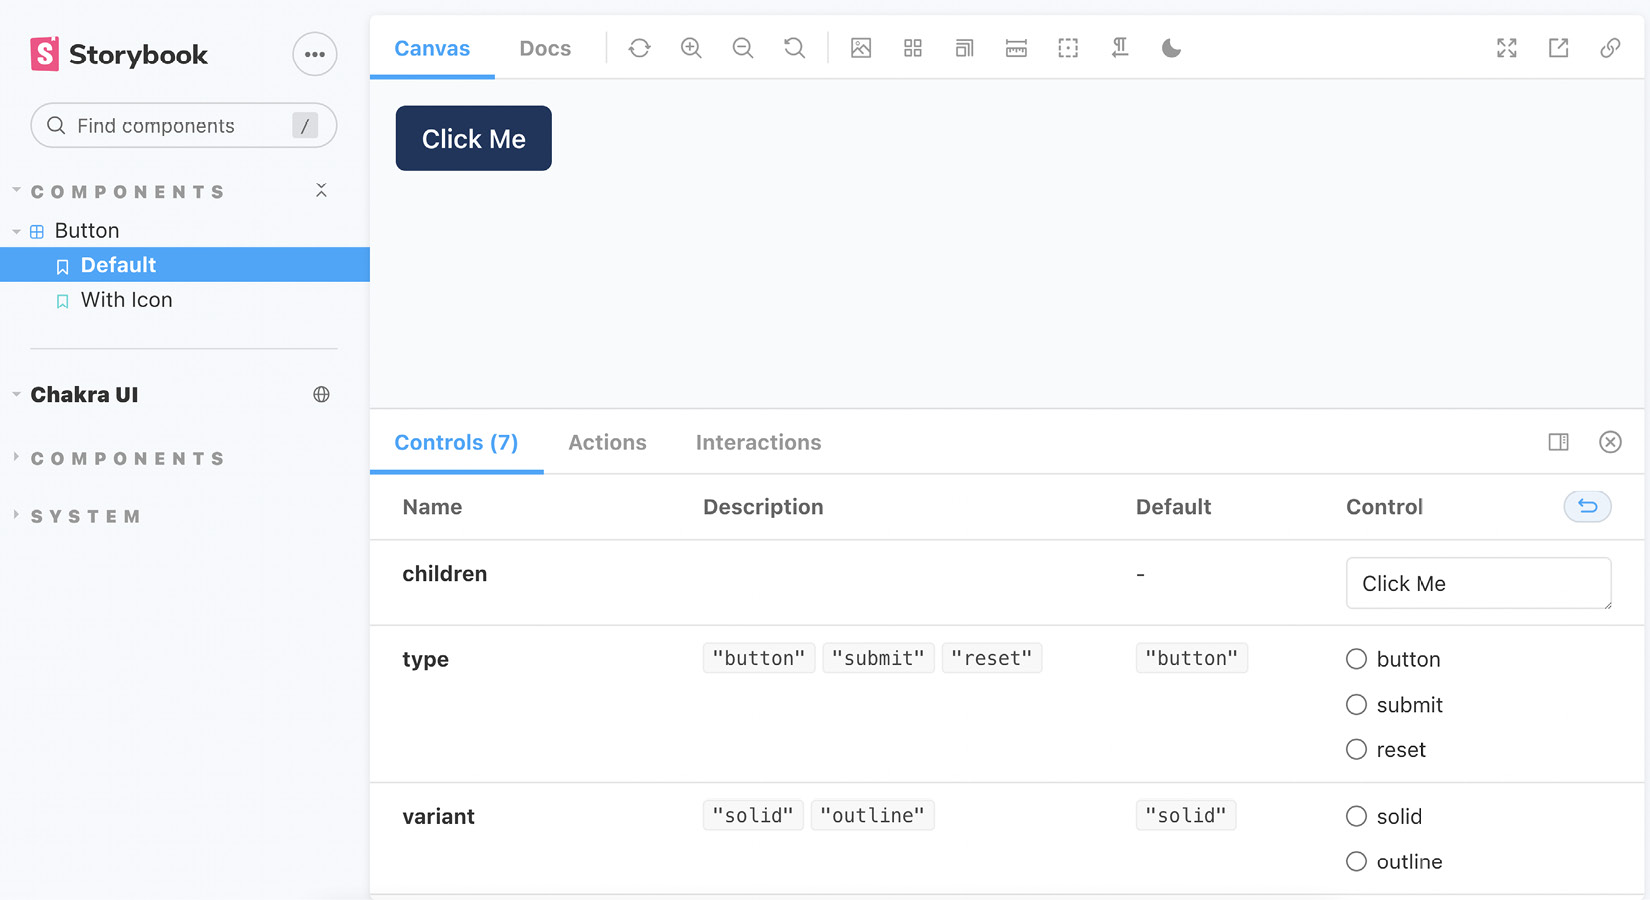Screen dimensions: 1650x900
Task: Remount the component with the restart icon
Action: 639,47
